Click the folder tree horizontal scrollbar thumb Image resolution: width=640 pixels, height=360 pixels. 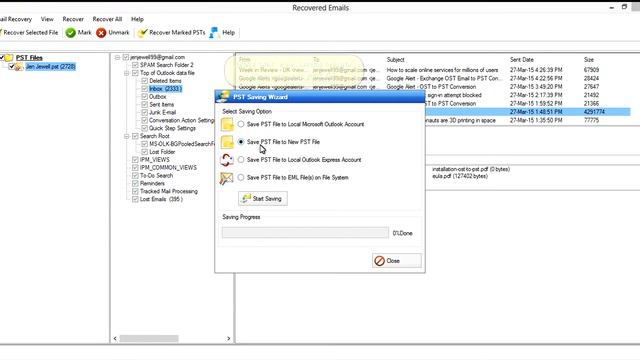(149, 338)
